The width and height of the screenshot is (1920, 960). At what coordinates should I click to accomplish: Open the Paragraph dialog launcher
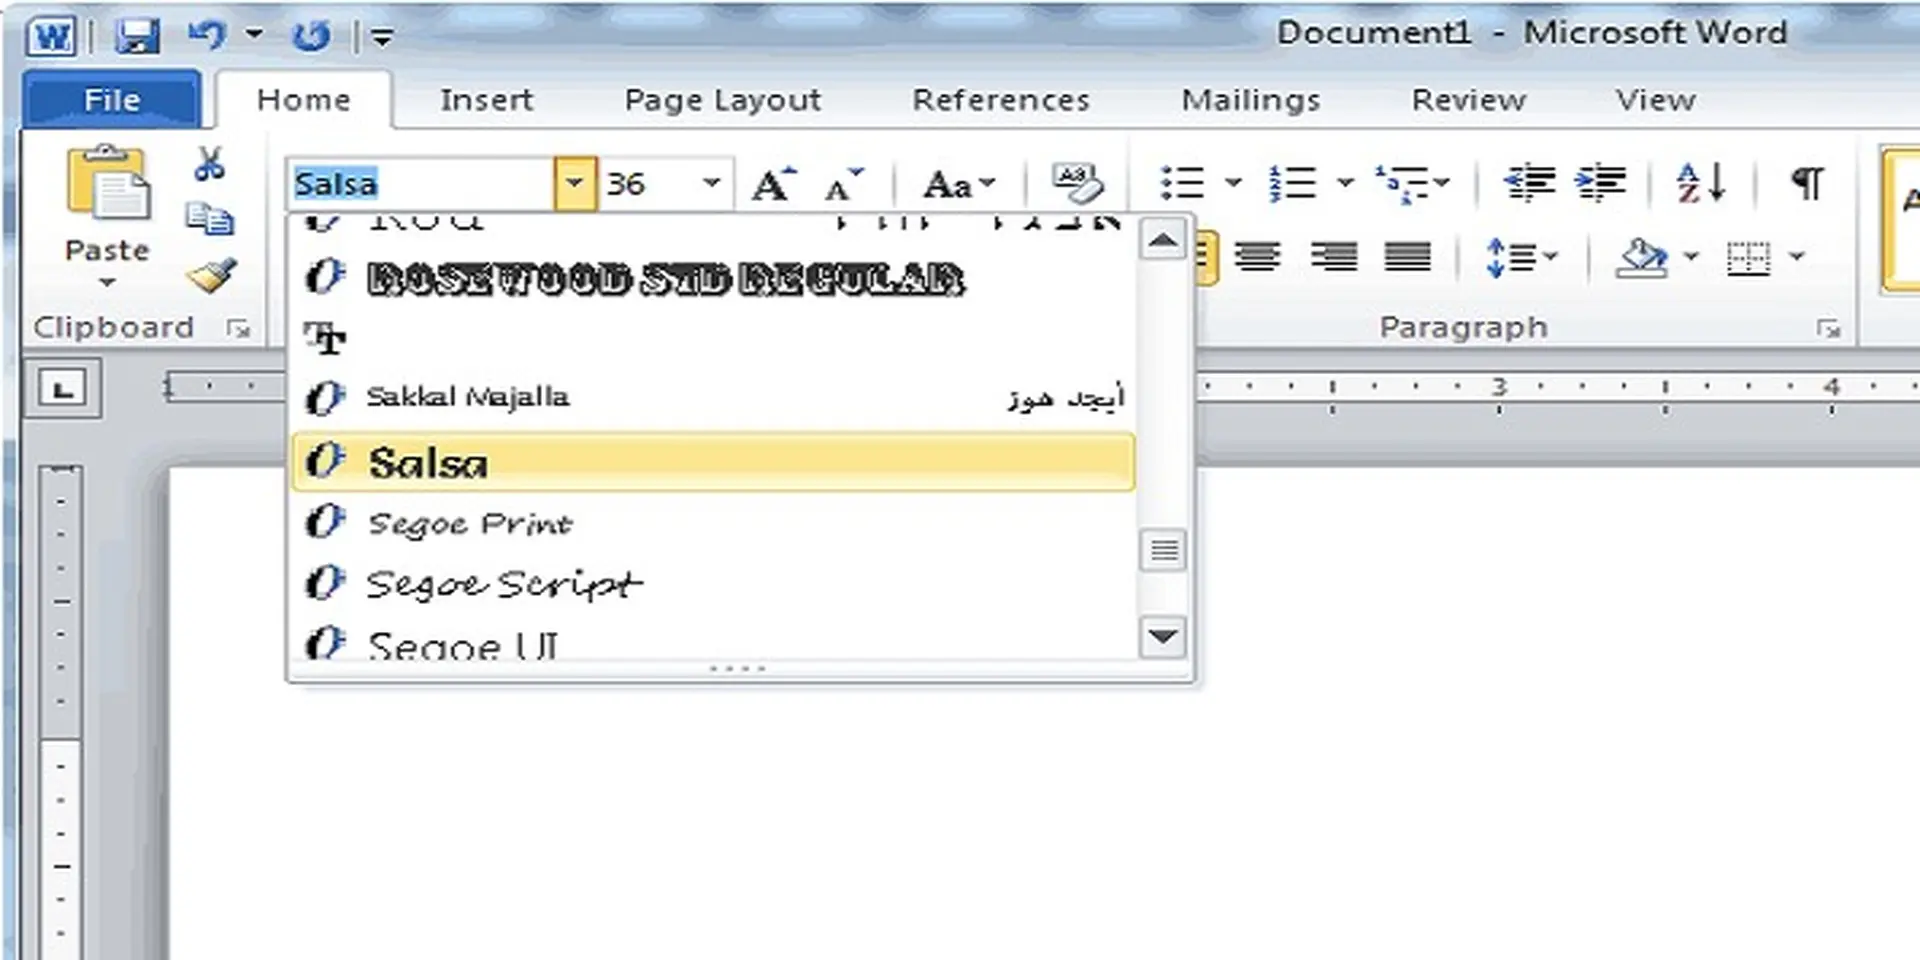(1830, 327)
